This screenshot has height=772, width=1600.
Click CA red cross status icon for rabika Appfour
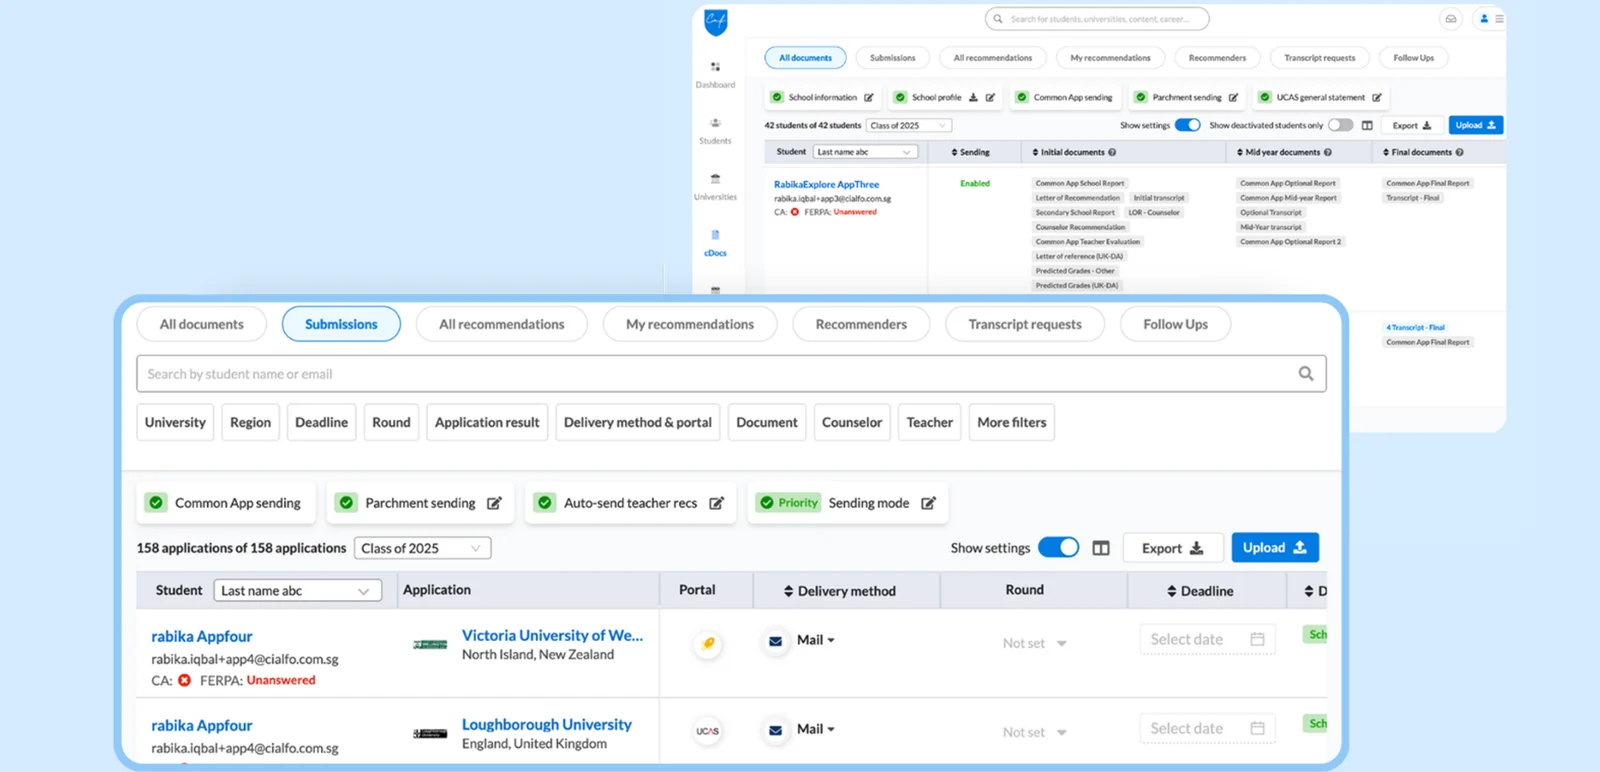184,680
